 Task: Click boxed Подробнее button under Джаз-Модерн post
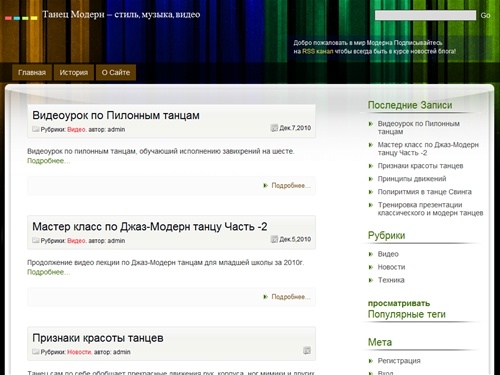(291, 297)
